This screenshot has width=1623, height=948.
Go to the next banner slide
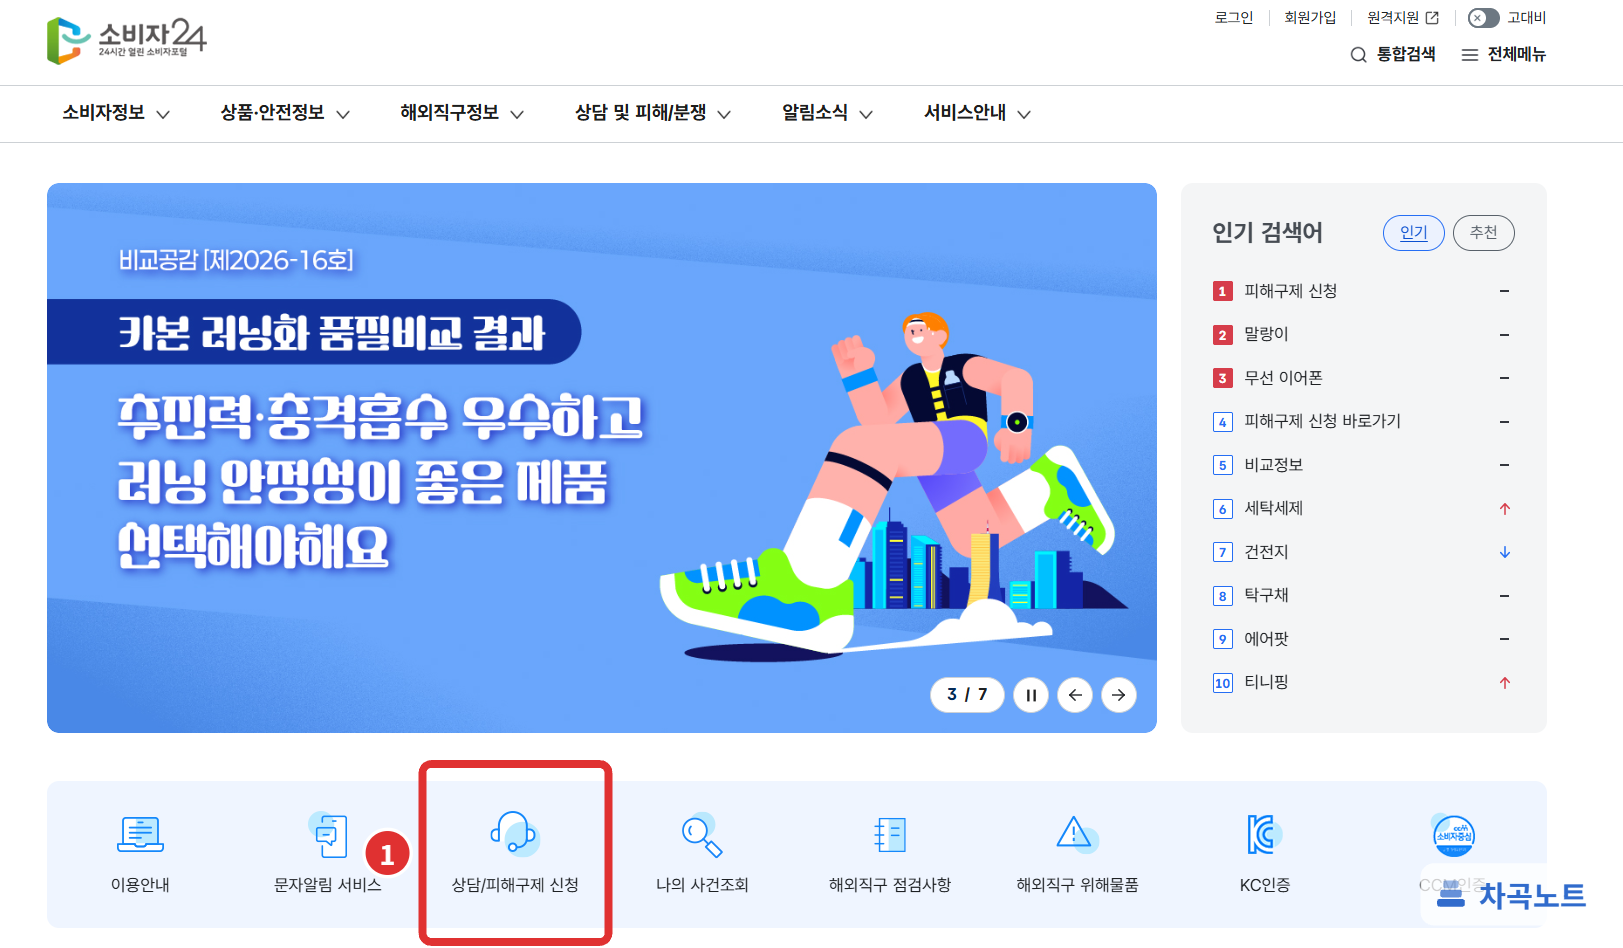pyautogui.click(x=1119, y=695)
